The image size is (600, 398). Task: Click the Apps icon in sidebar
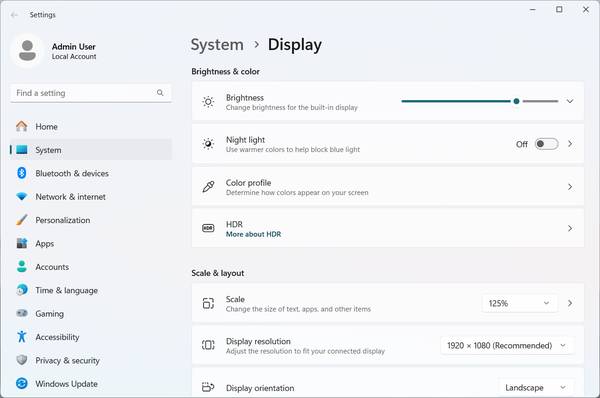[22, 243]
